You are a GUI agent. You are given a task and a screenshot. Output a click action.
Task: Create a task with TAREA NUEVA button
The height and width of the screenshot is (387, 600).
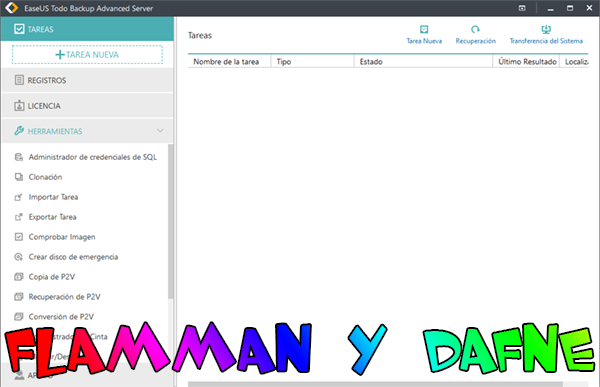coord(87,55)
